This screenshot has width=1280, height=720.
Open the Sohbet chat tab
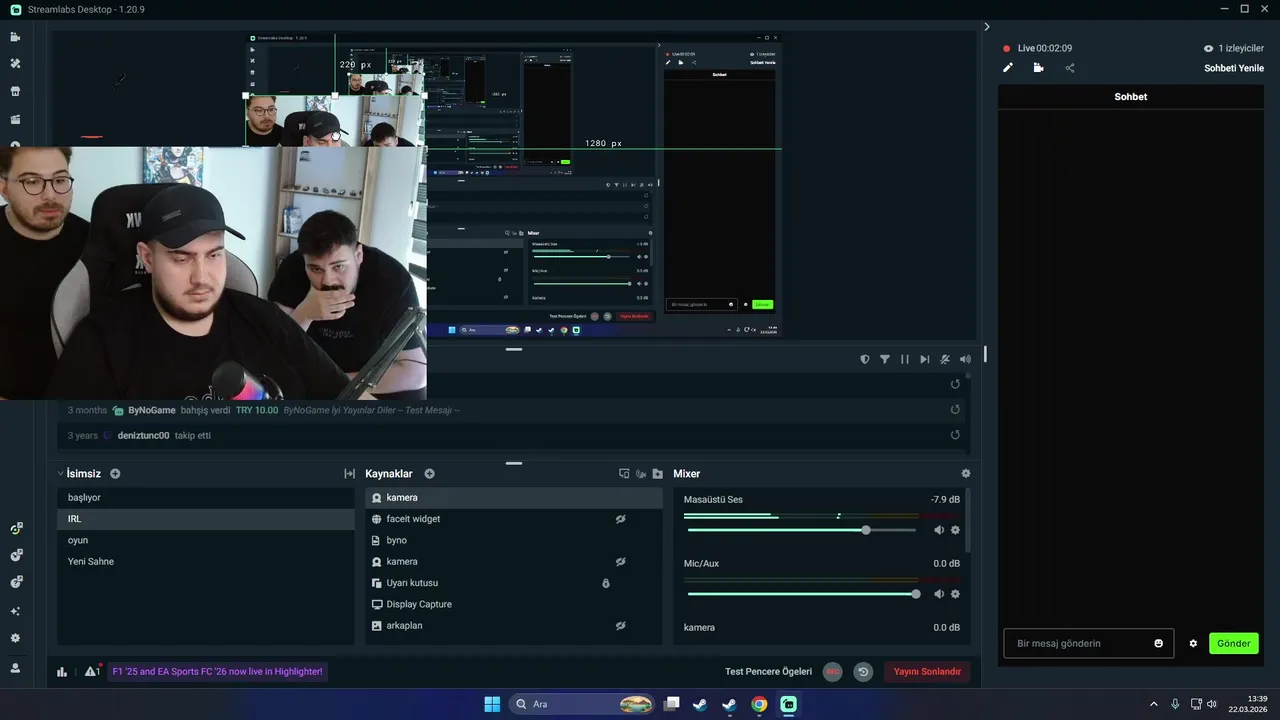tap(1131, 97)
